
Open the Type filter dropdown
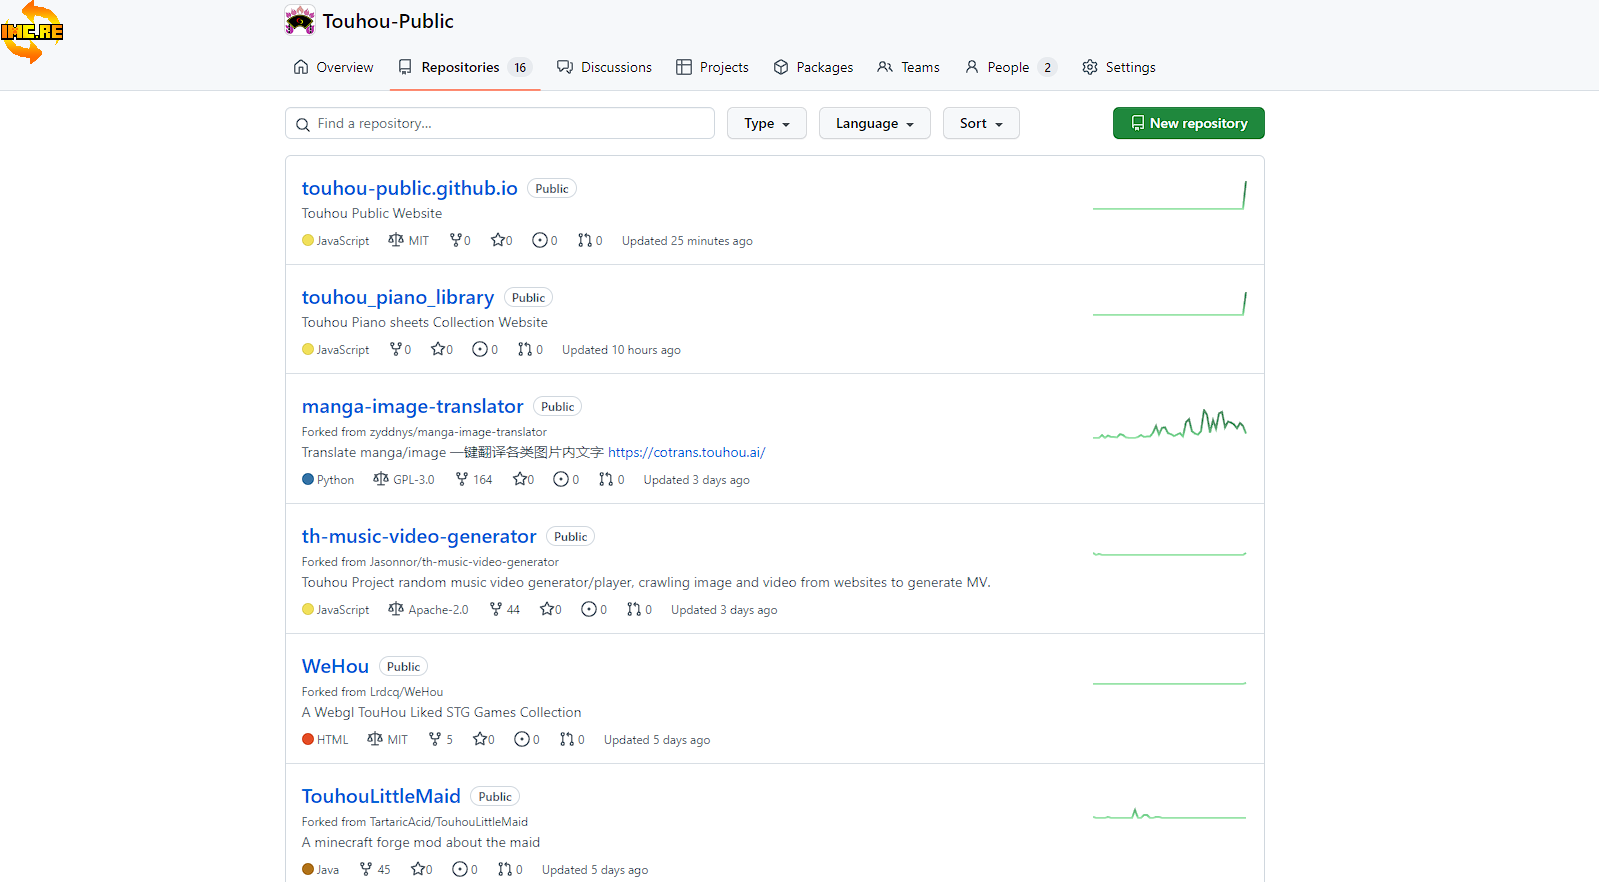(766, 124)
